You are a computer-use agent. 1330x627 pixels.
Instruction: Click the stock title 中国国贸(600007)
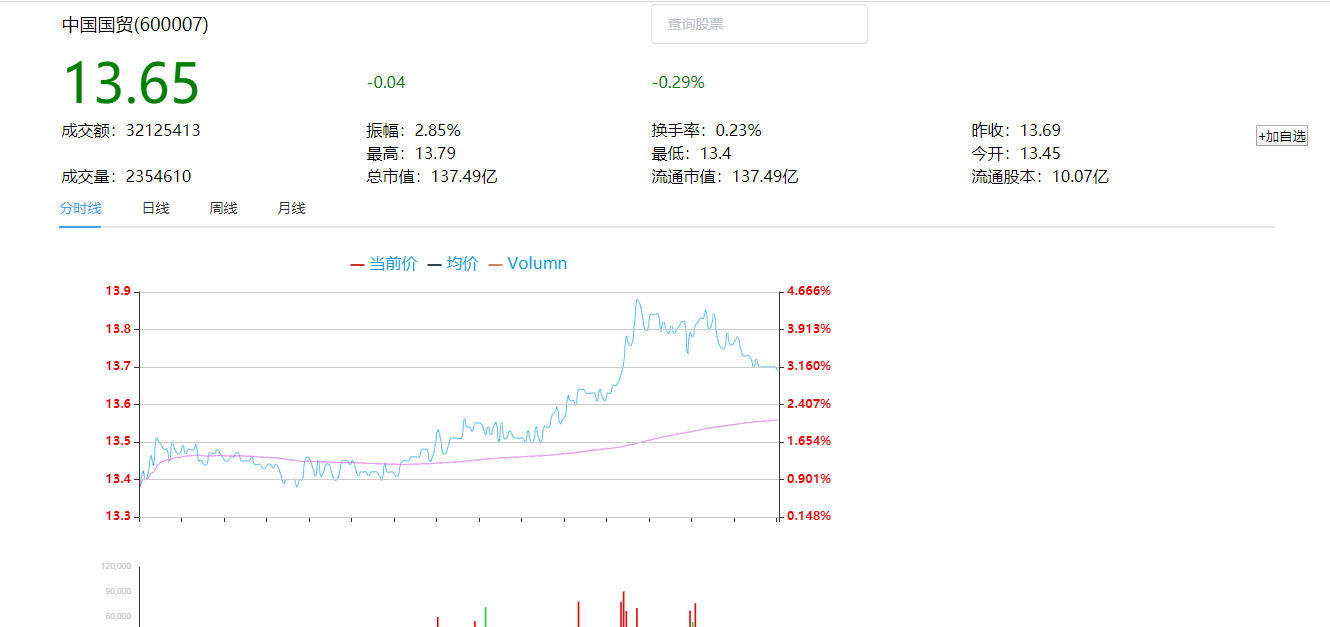click(x=135, y=25)
